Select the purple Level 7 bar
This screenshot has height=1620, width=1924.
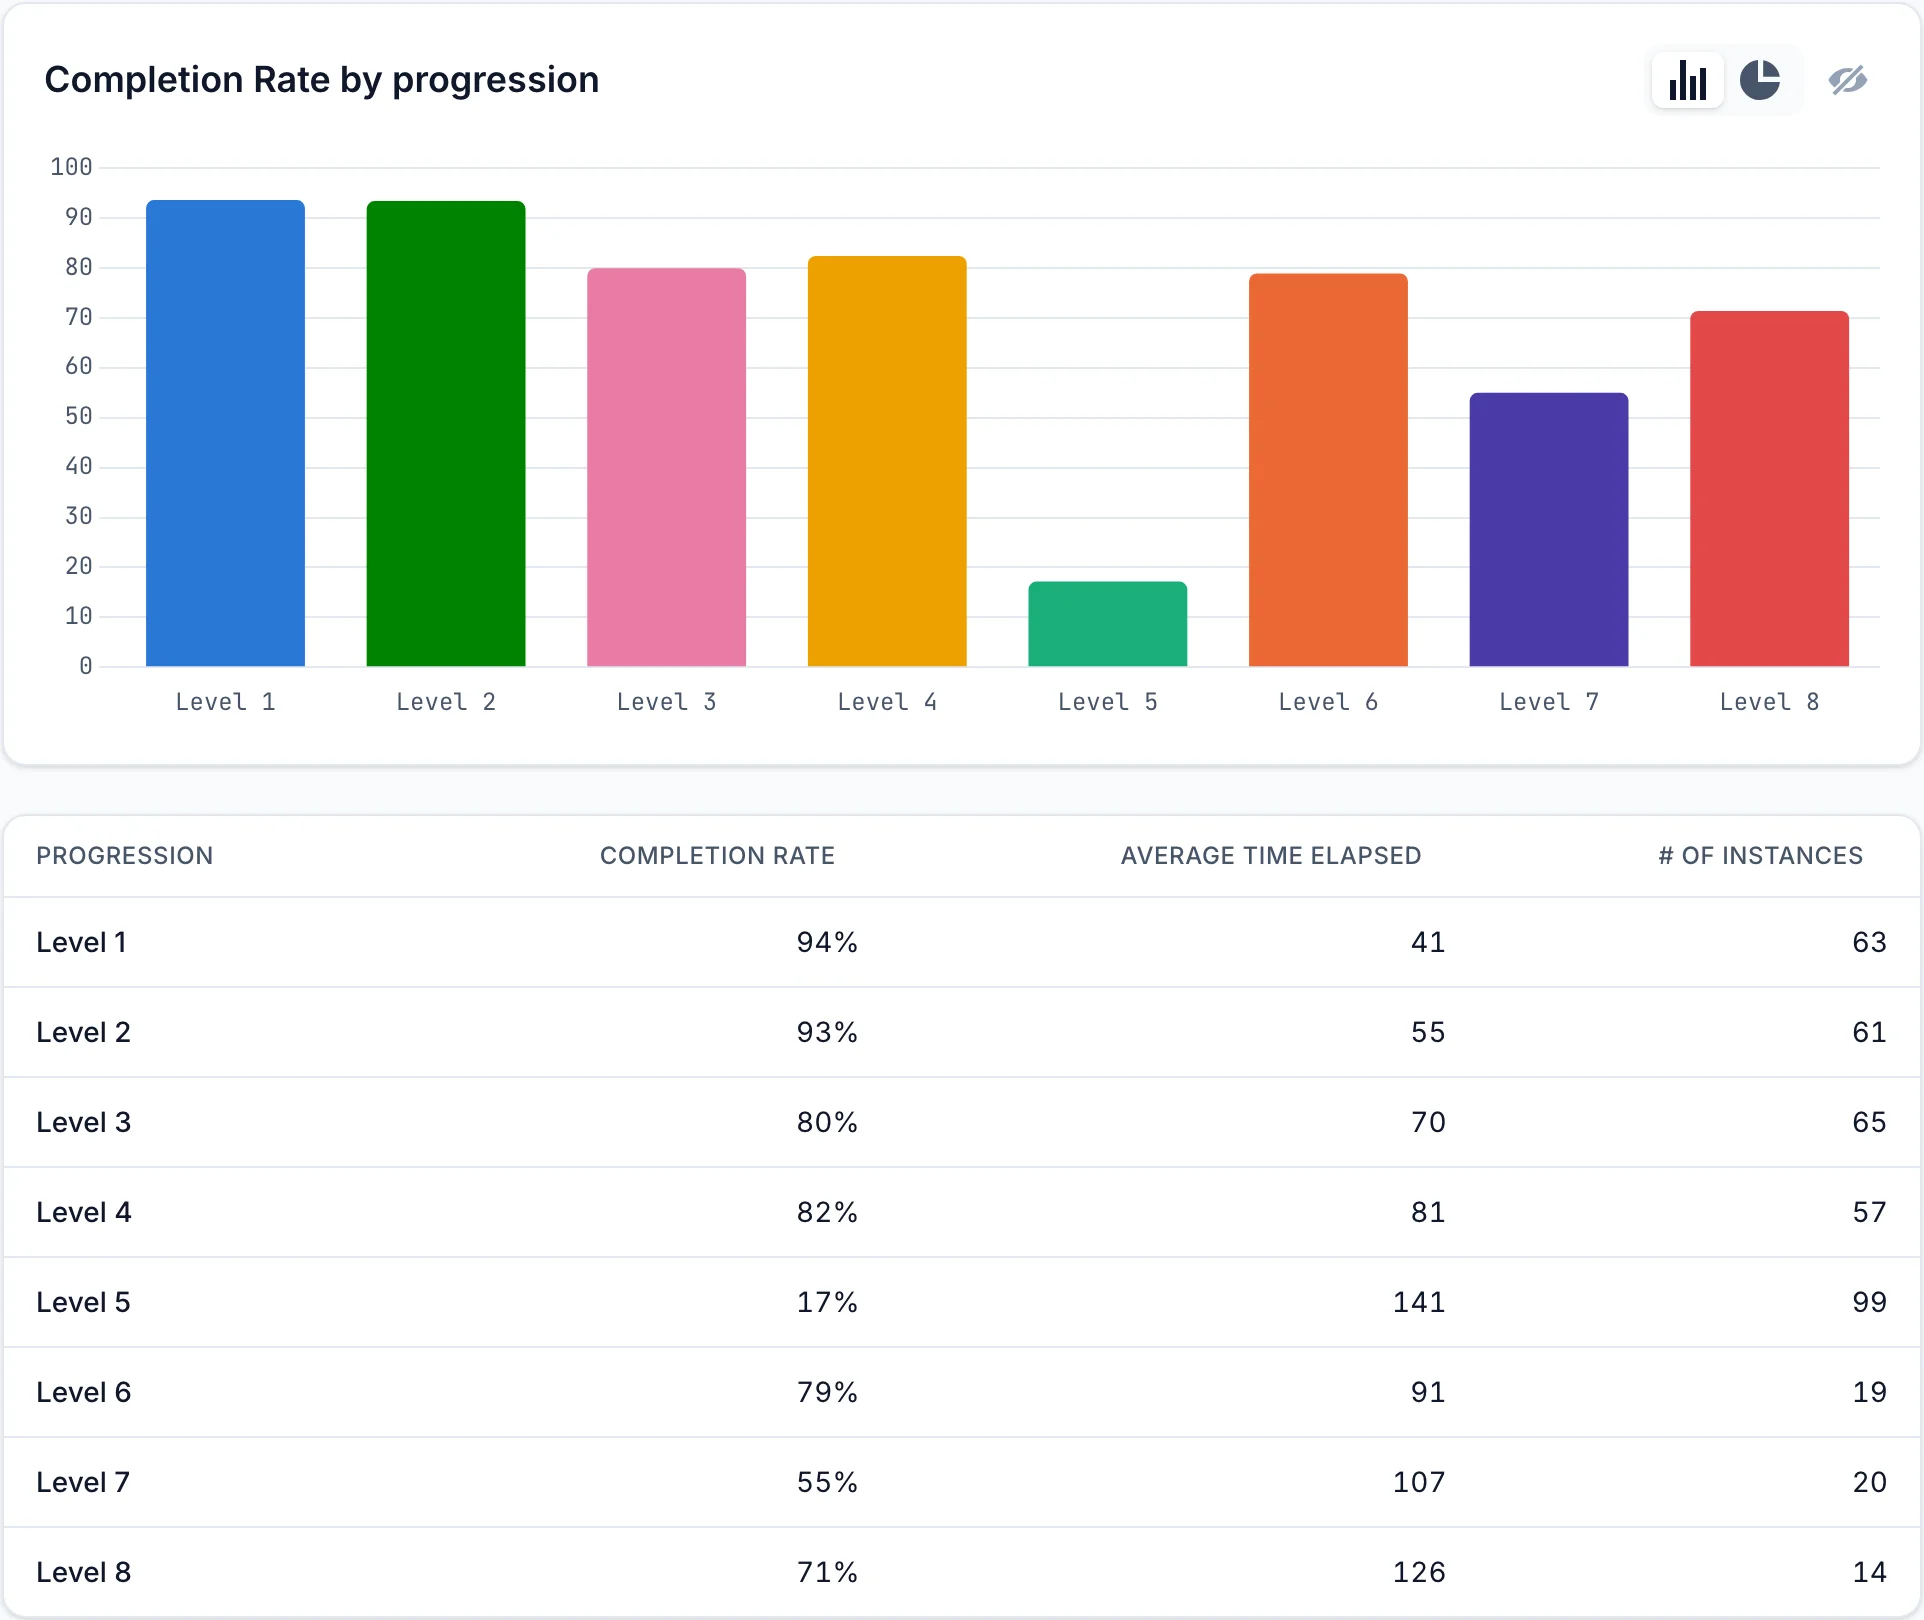1549,530
